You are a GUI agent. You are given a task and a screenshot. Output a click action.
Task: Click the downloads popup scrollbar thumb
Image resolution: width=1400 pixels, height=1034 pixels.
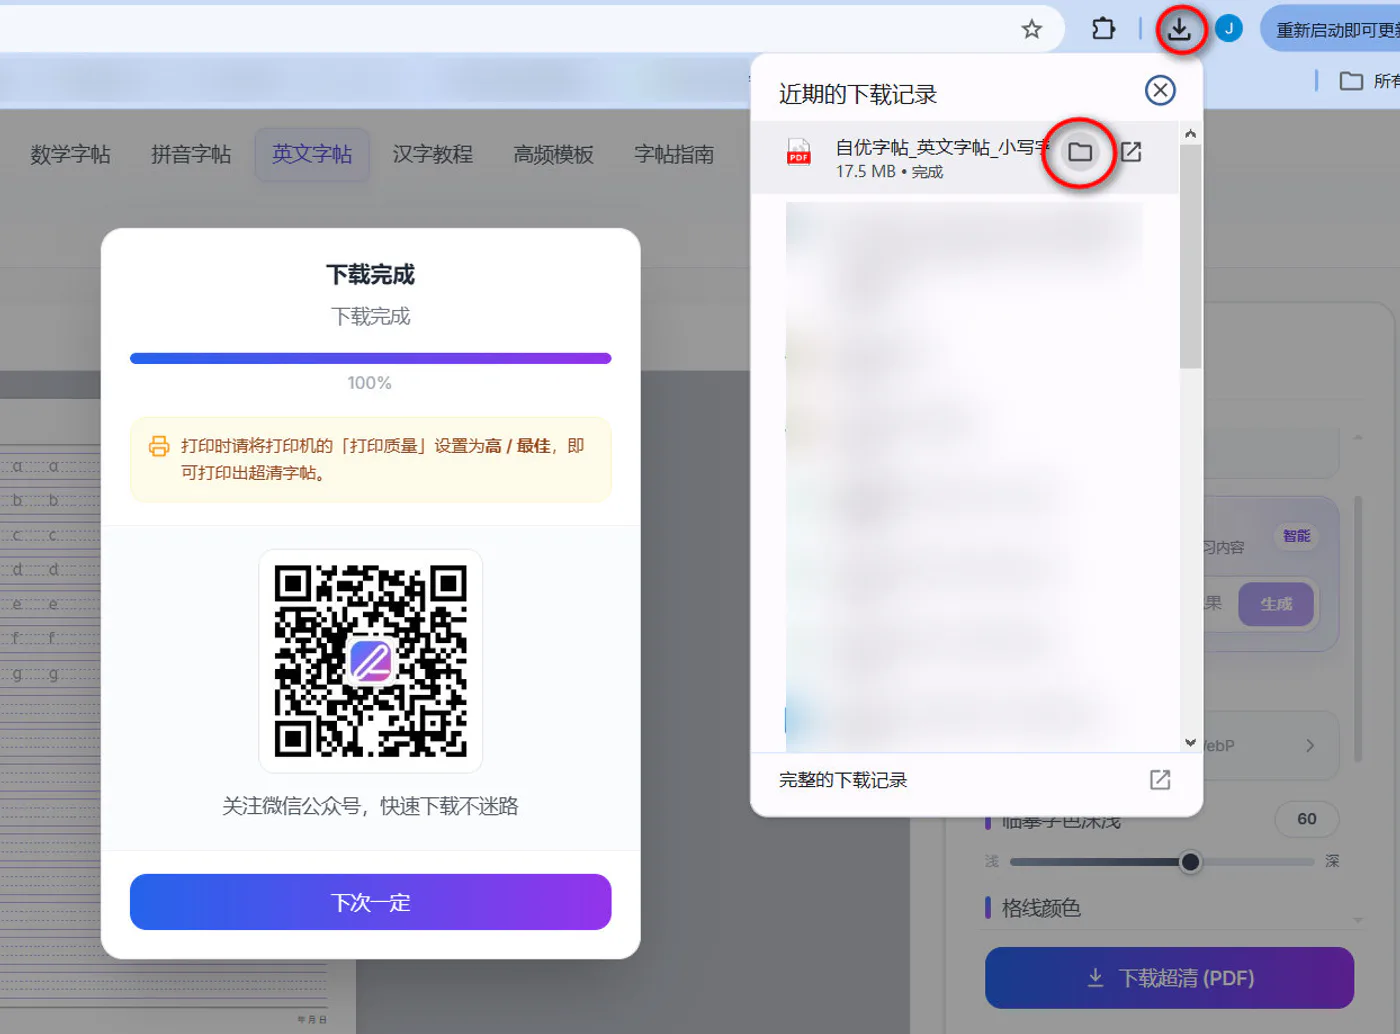[x=1190, y=256]
